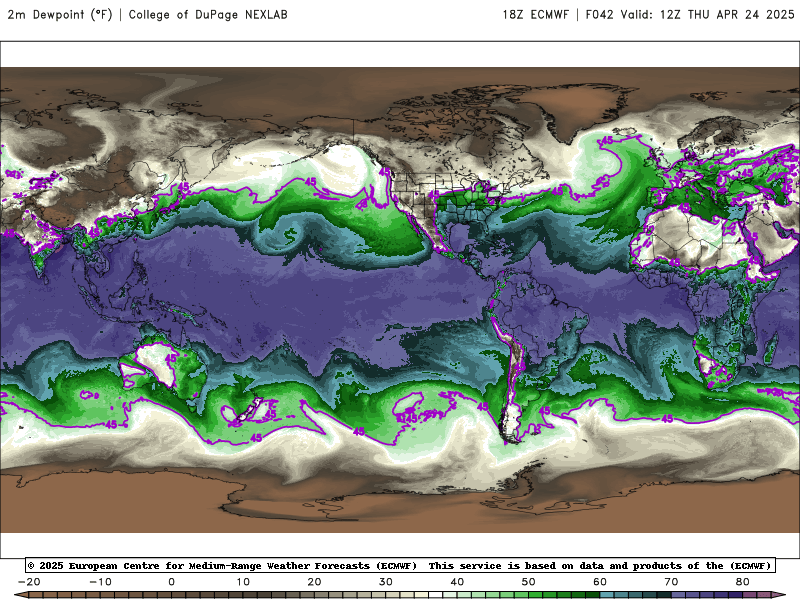Click the -10 label on the color scale
800x600 pixels.
click(100, 582)
